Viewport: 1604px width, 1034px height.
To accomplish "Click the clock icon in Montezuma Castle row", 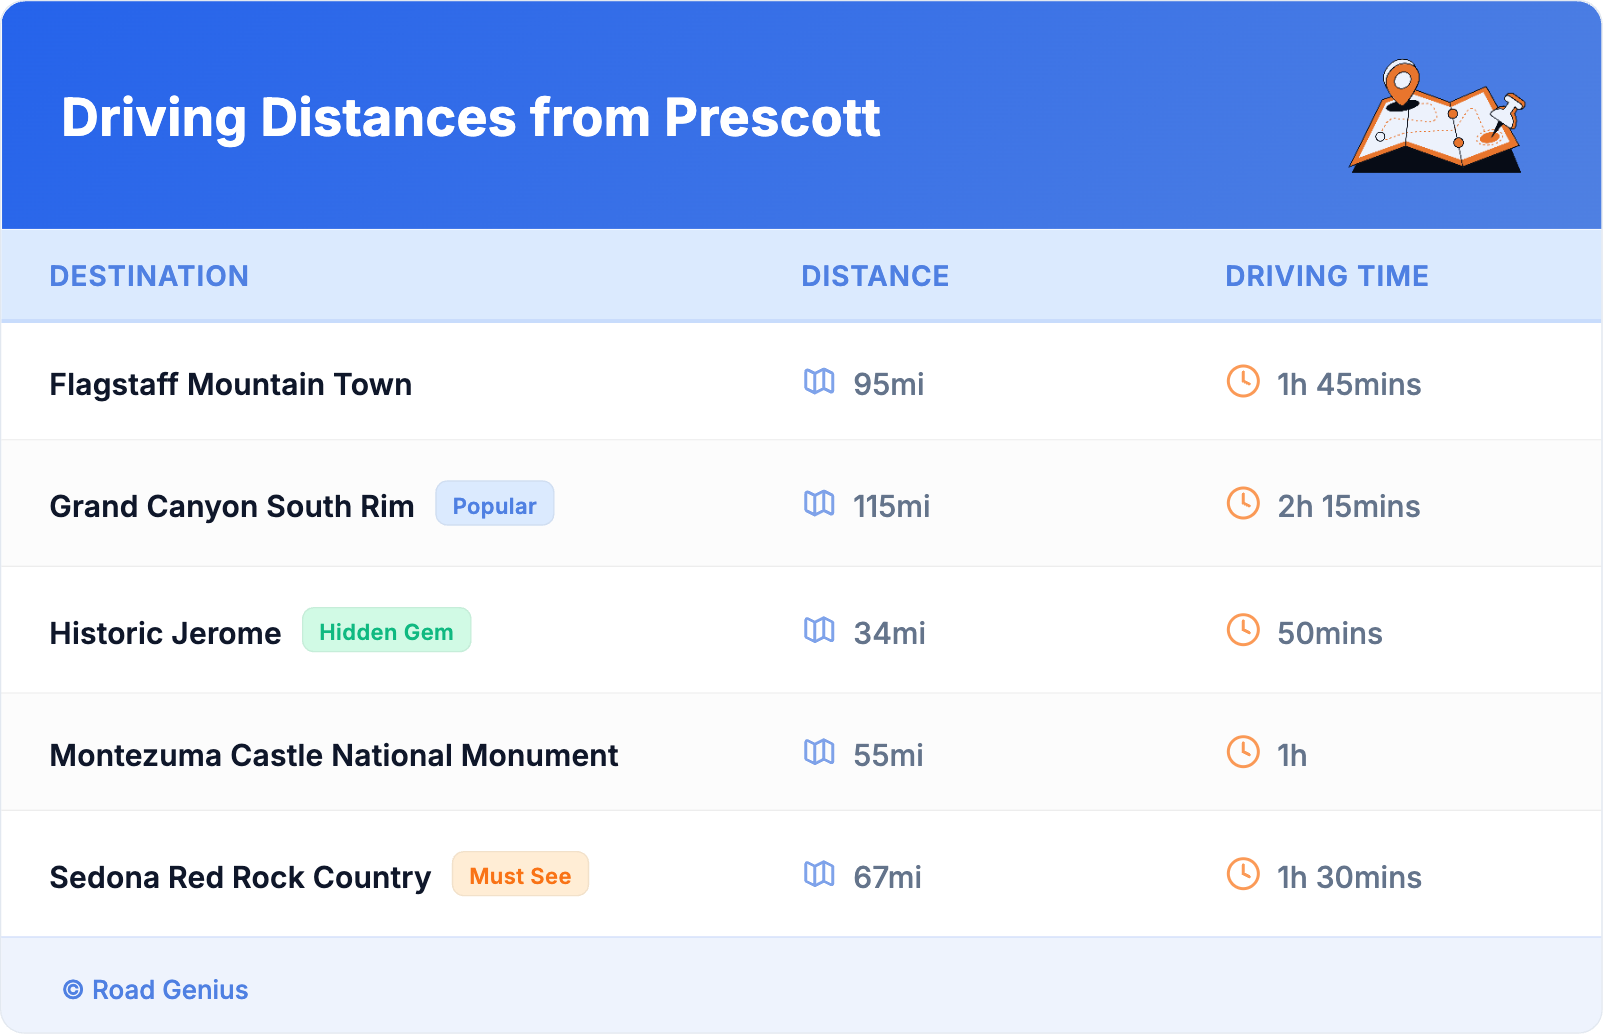I will coord(1243,753).
